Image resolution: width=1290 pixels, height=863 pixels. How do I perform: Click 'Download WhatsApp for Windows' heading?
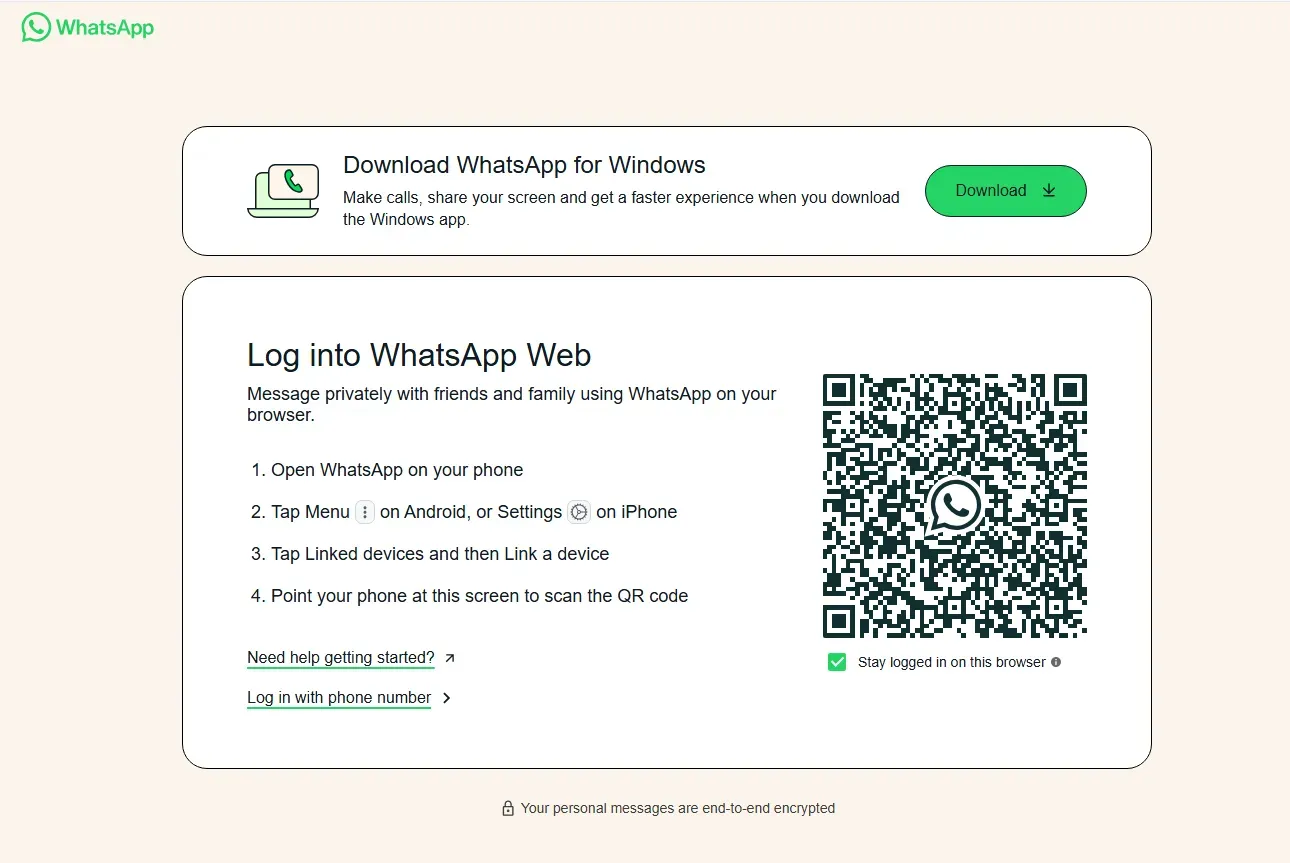point(524,165)
